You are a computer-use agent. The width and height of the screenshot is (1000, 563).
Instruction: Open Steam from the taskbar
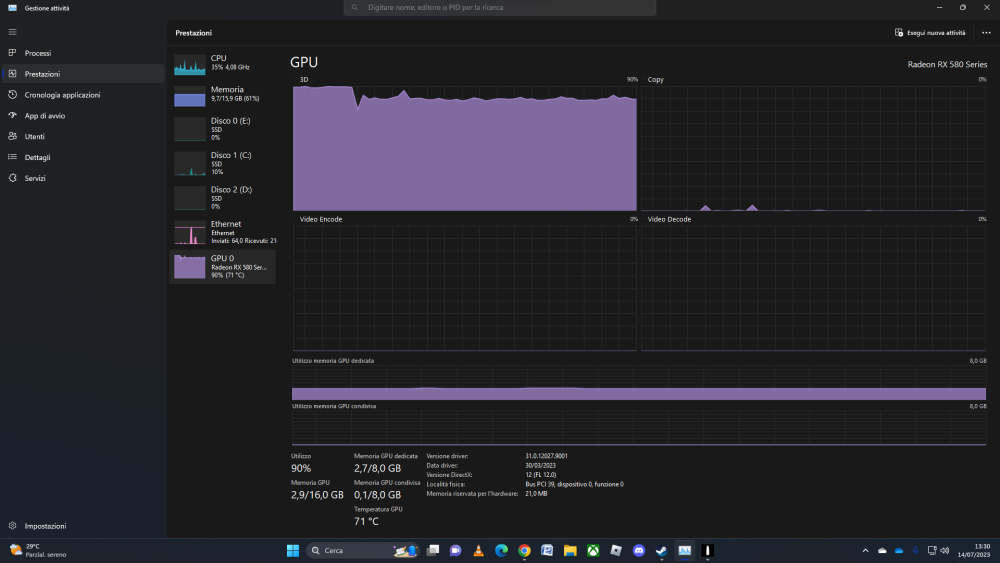pyautogui.click(x=661, y=550)
